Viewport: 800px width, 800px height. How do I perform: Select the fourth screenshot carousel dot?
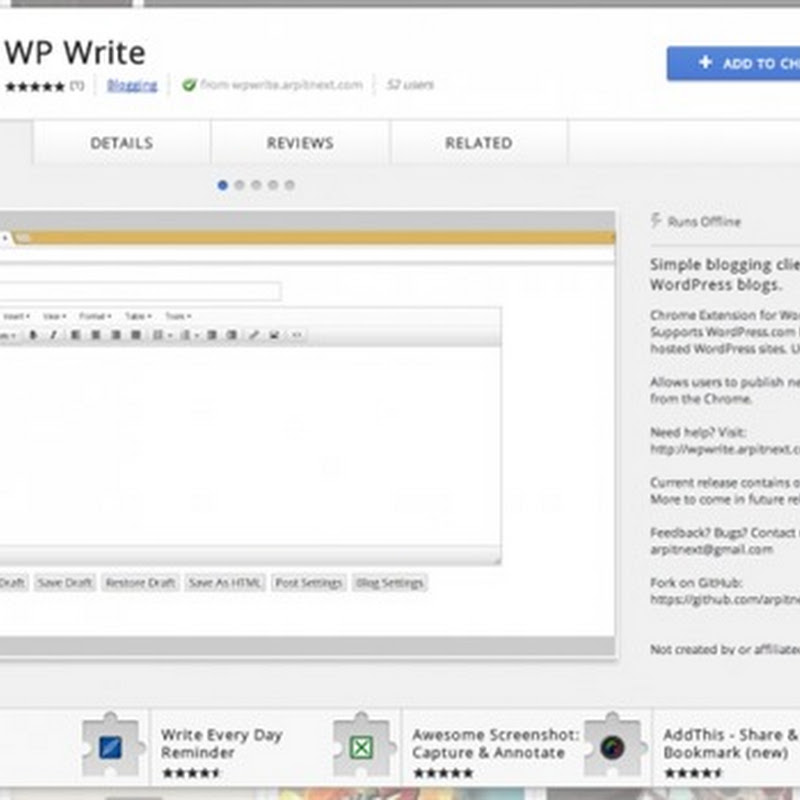pyautogui.click(x=273, y=185)
